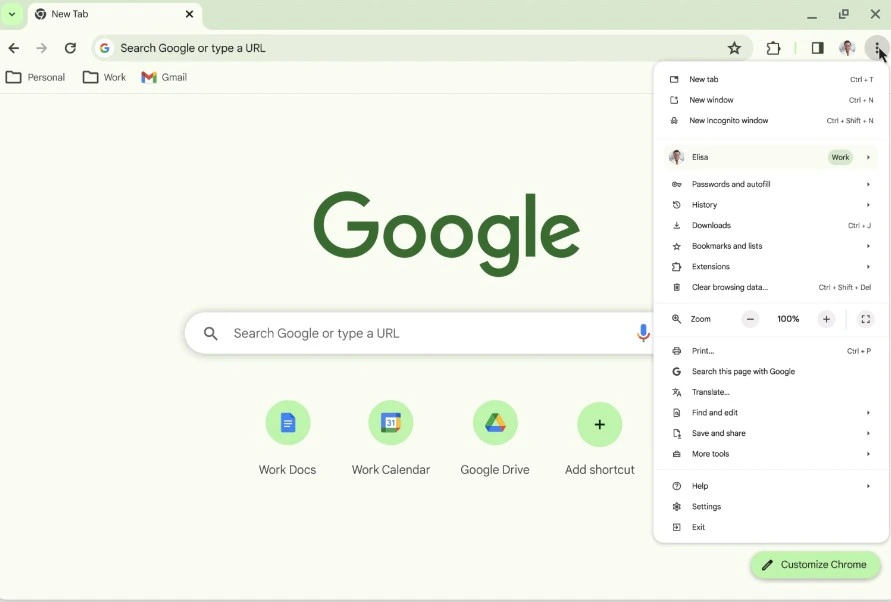The width and height of the screenshot is (891, 602).
Task: Choose Search this page with Google
Action: click(x=771, y=372)
